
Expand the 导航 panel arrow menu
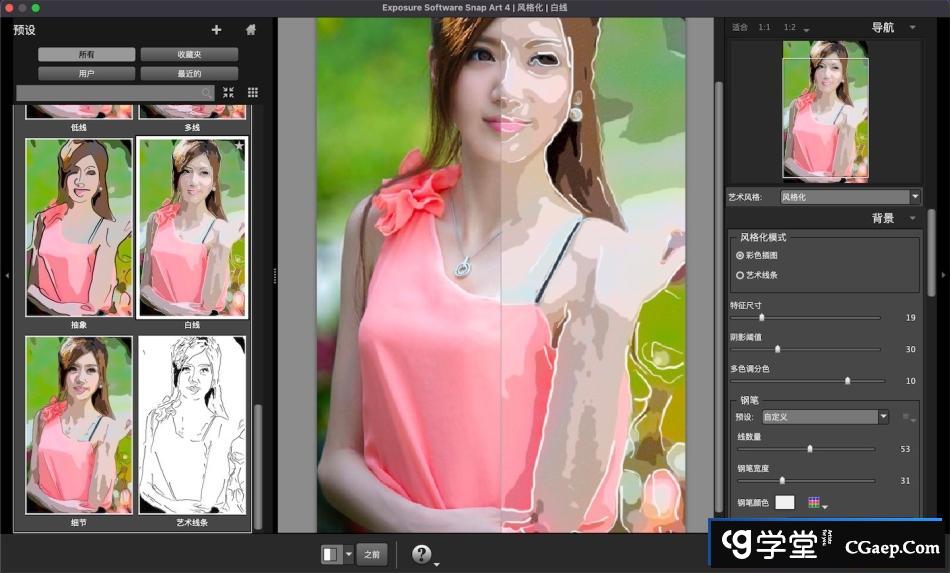point(913,28)
